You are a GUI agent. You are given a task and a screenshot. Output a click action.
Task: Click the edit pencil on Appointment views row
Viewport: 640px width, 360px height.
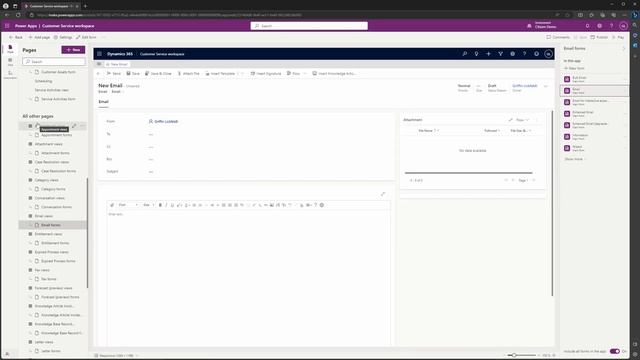[x=74, y=126]
